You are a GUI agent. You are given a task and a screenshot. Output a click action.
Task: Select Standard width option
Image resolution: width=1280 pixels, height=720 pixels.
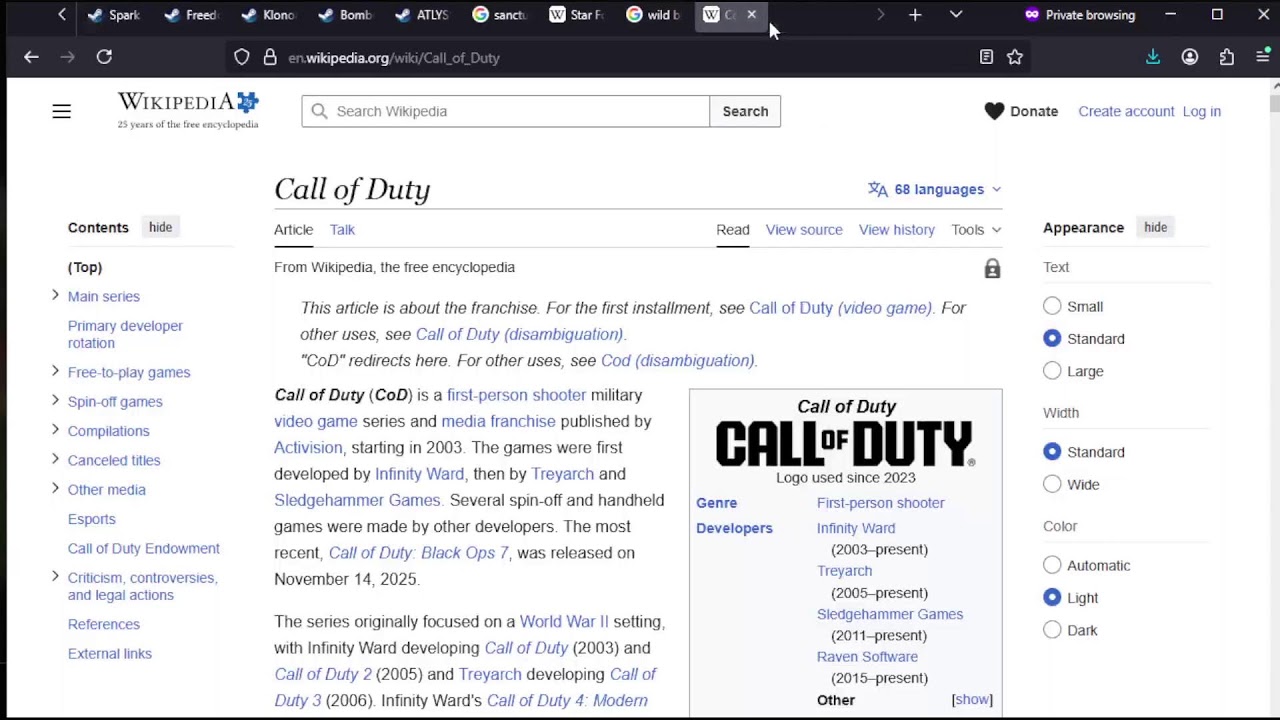(x=1052, y=452)
